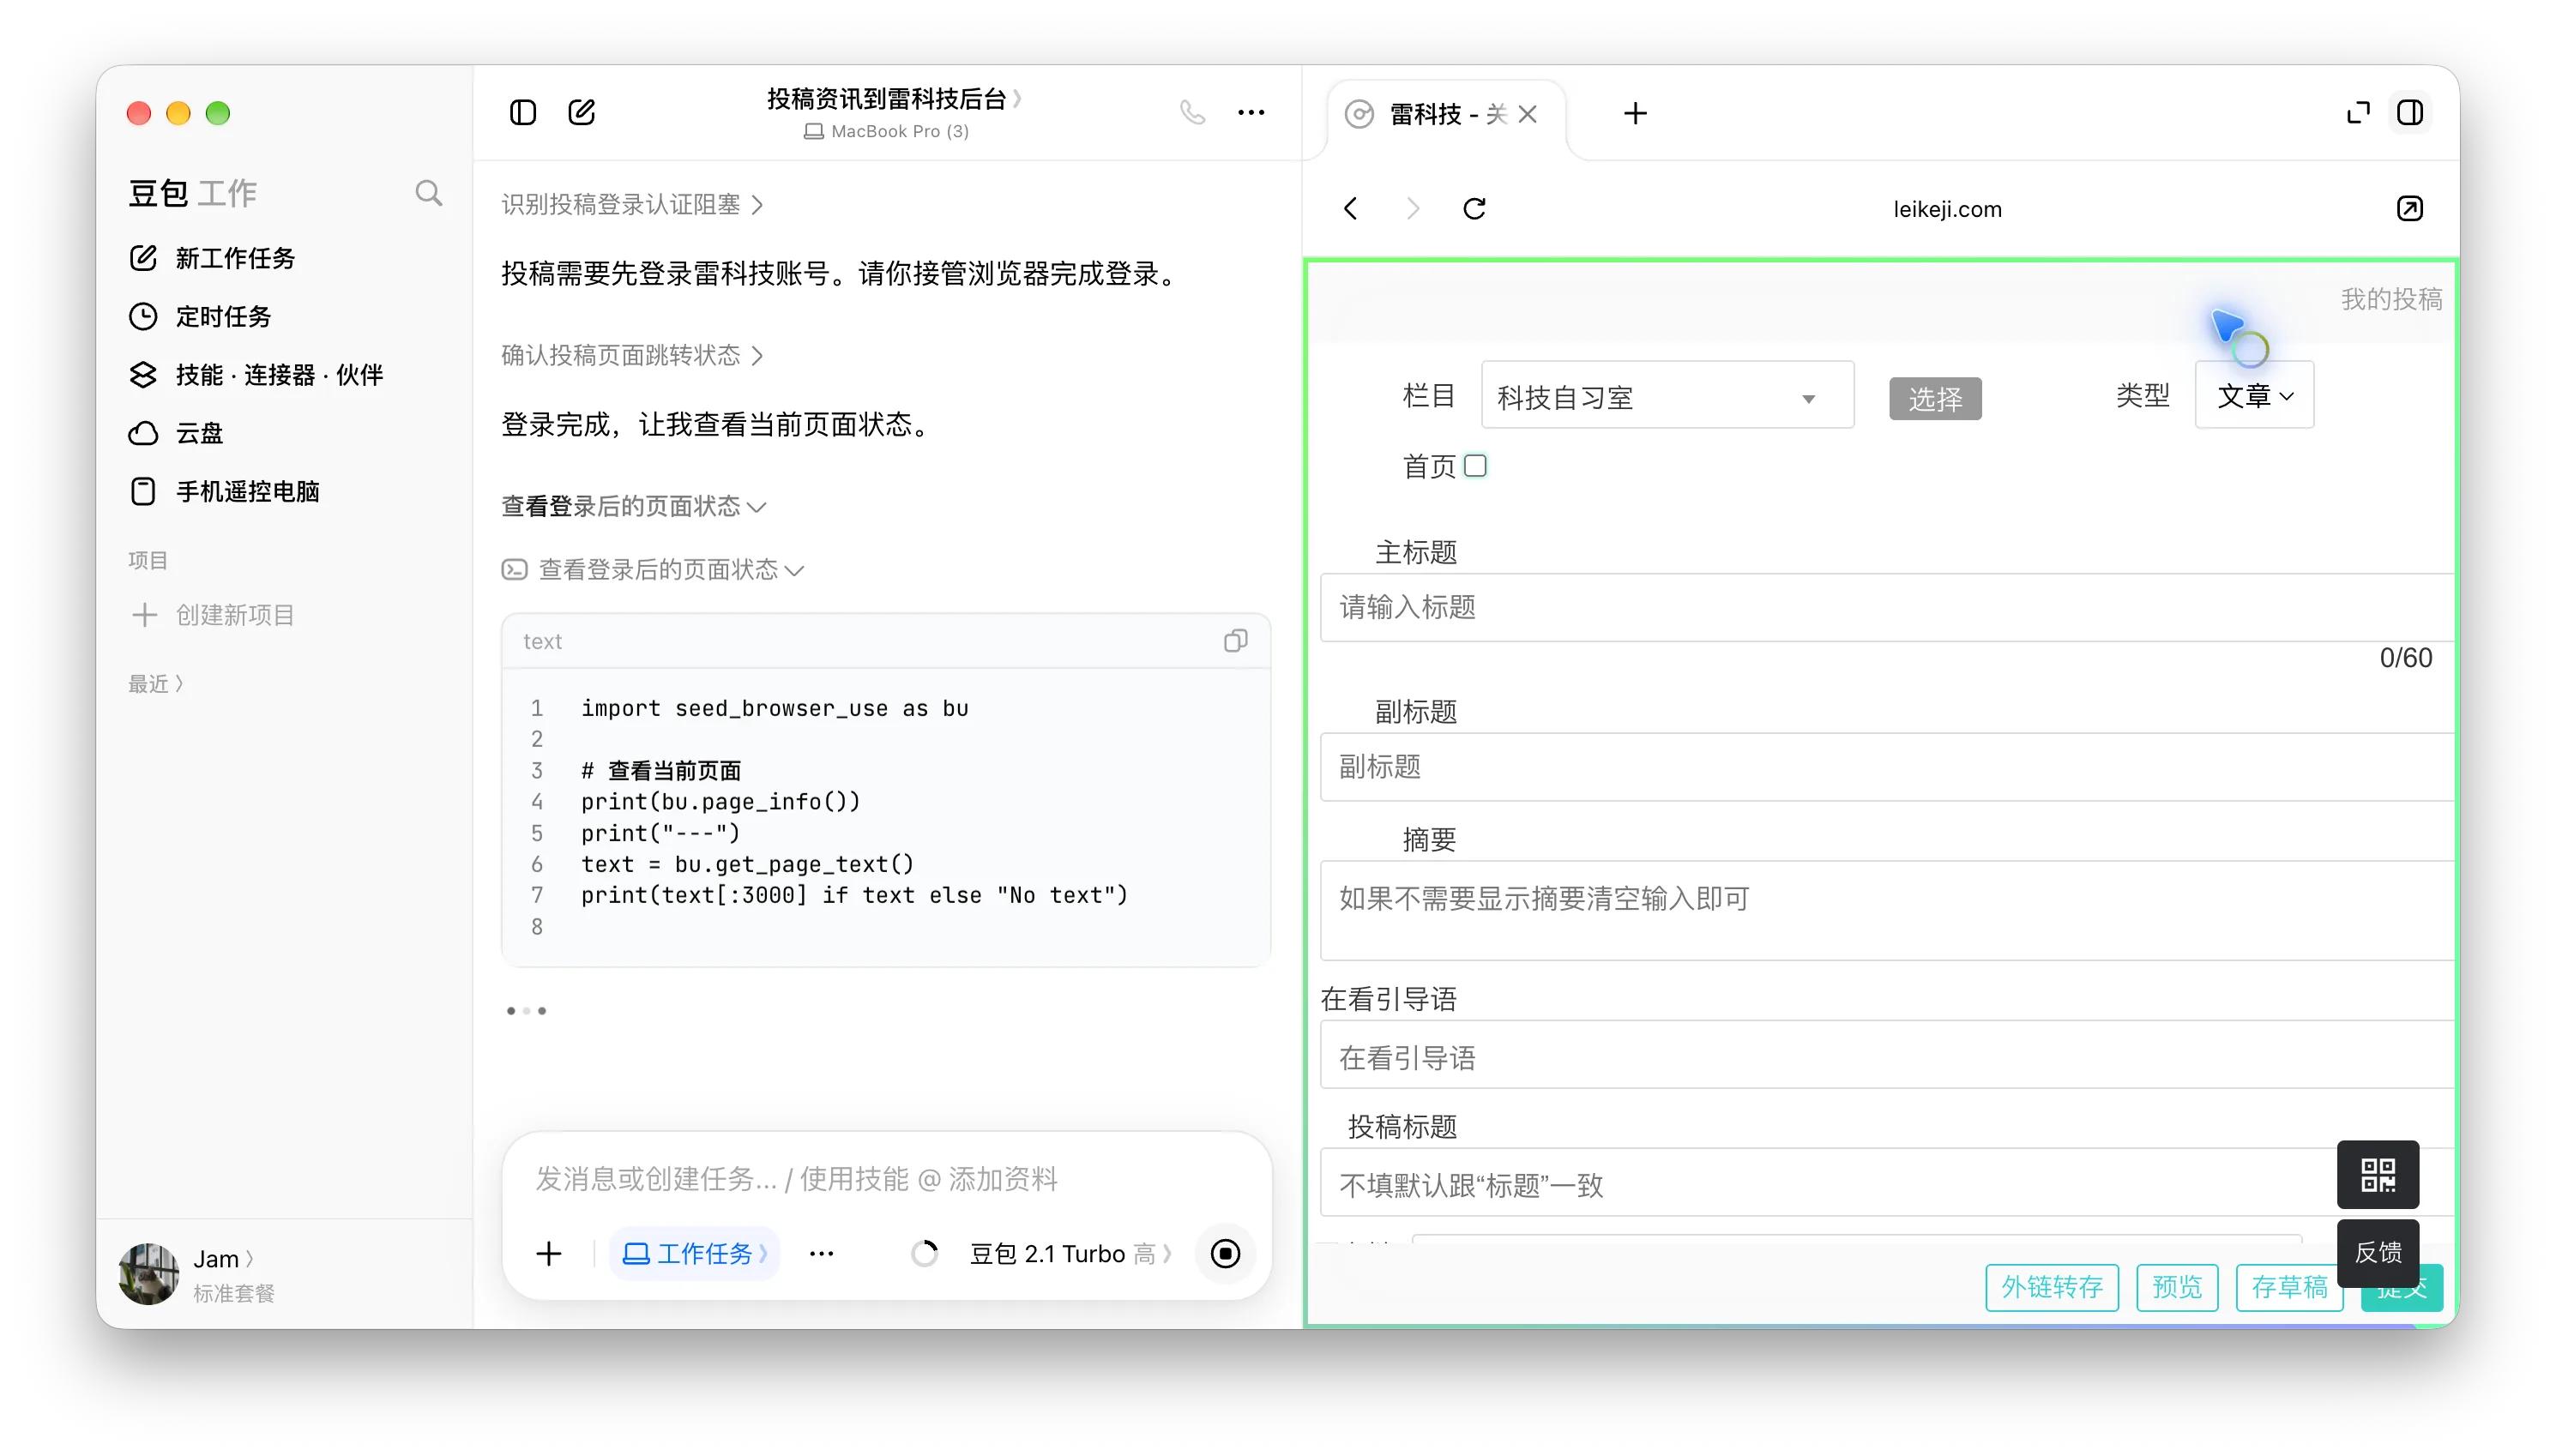
Task: Expand 识别投稿登录认证阻塞 step
Action: coord(632,205)
